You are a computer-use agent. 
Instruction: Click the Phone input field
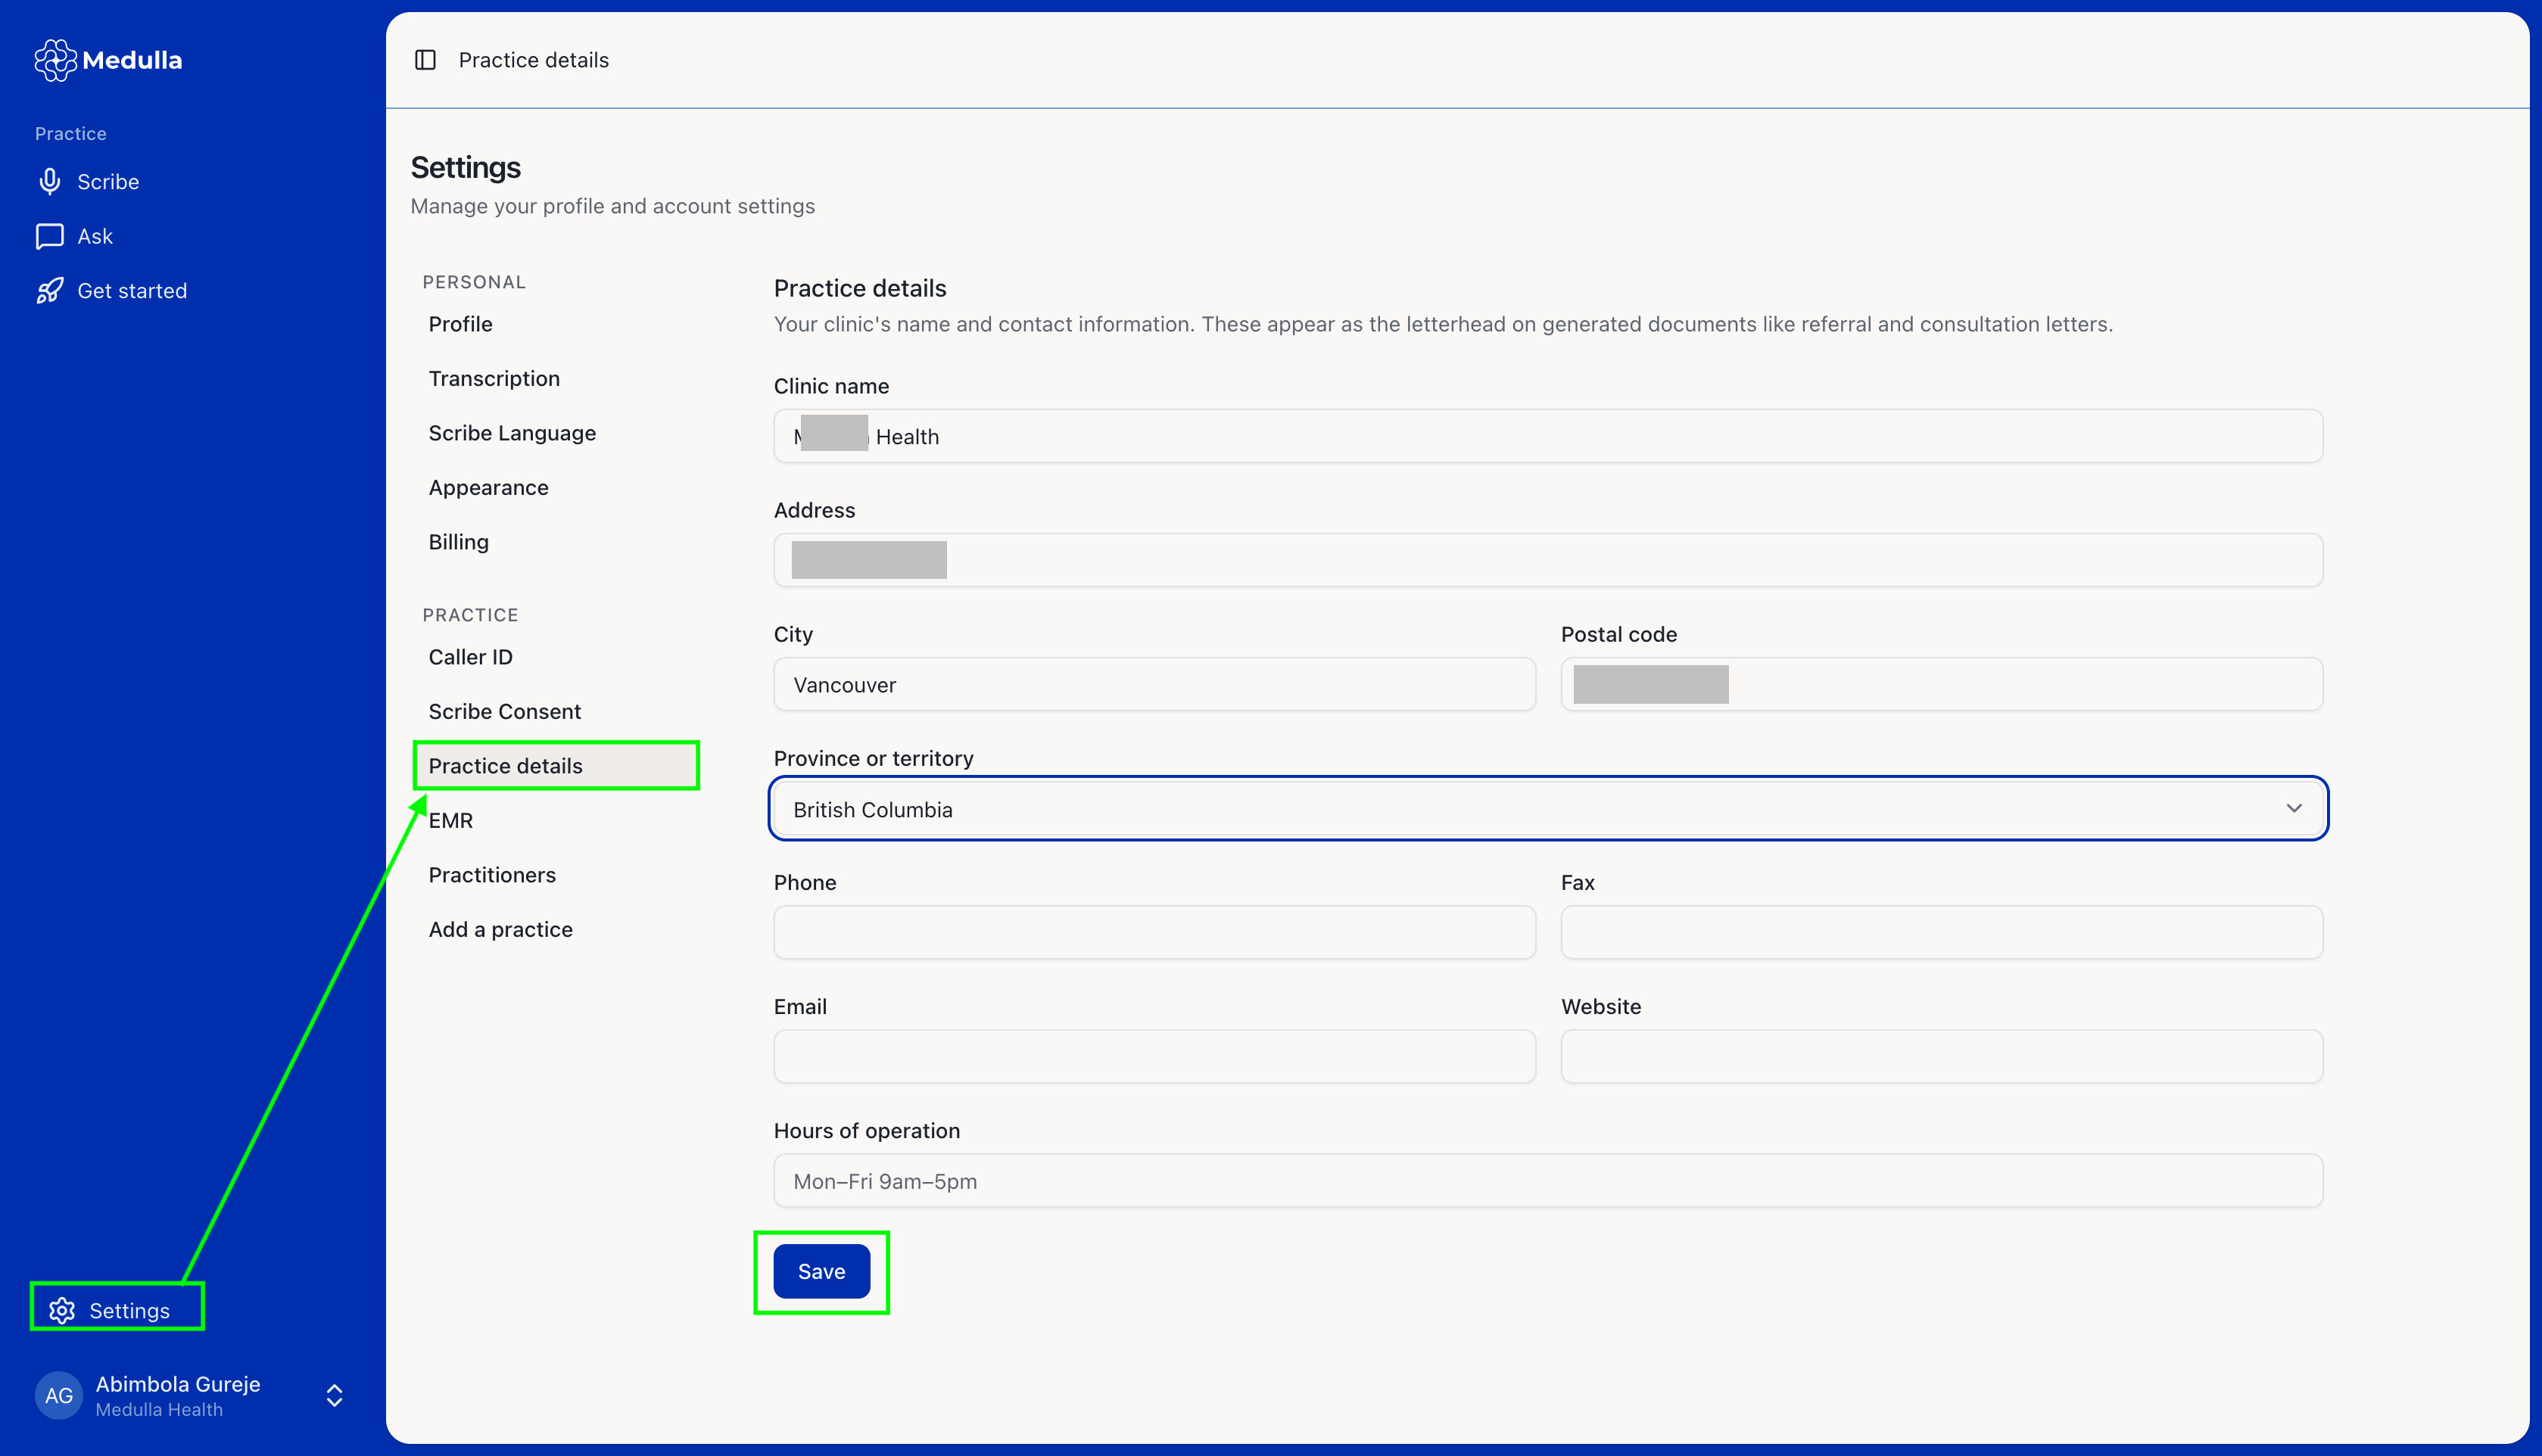pos(1154,932)
